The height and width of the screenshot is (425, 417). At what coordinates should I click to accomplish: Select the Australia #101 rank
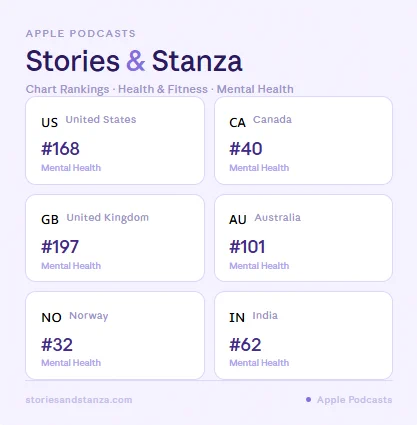point(247,247)
